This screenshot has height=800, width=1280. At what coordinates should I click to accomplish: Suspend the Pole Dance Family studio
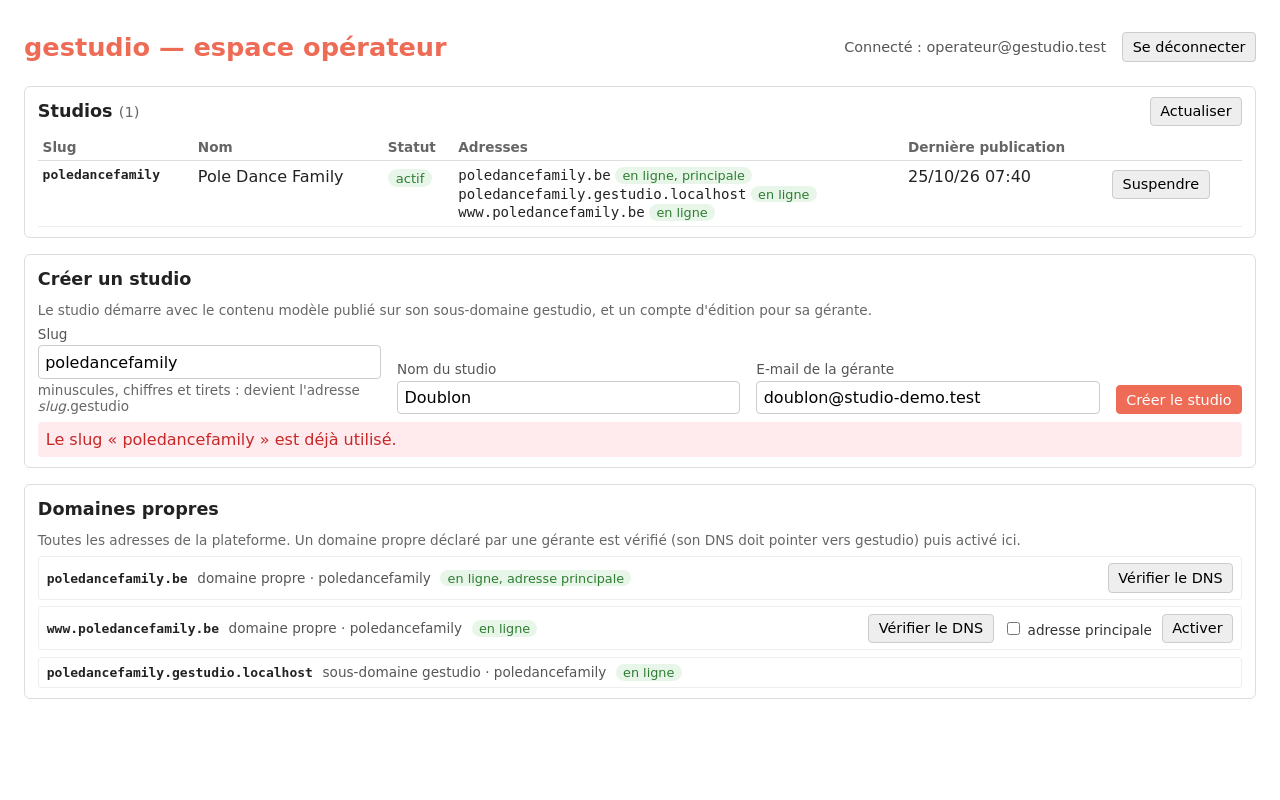click(x=1160, y=184)
